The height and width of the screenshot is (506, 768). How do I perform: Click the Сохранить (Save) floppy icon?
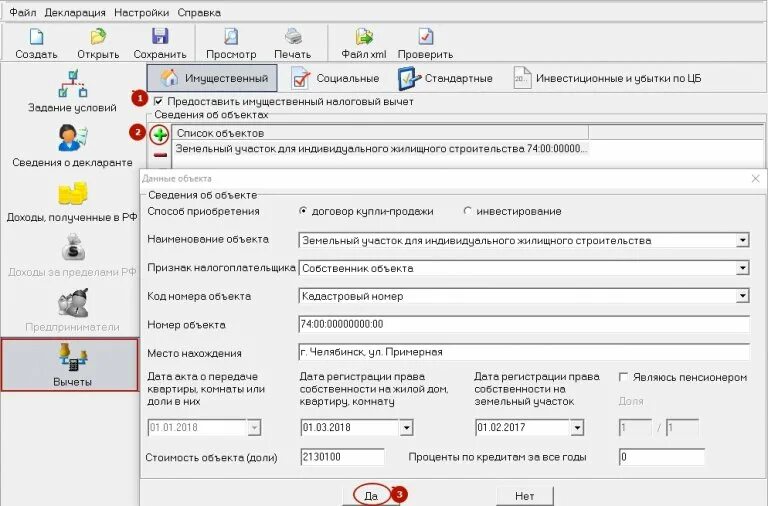click(x=160, y=37)
